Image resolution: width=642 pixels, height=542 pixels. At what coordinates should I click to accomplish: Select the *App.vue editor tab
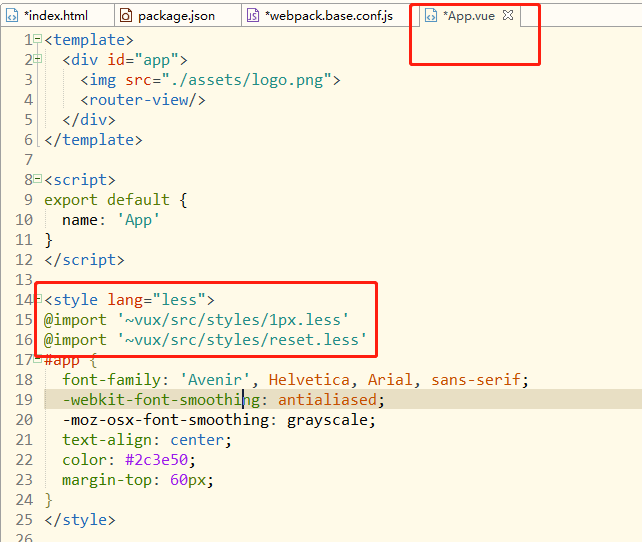click(468, 16)
